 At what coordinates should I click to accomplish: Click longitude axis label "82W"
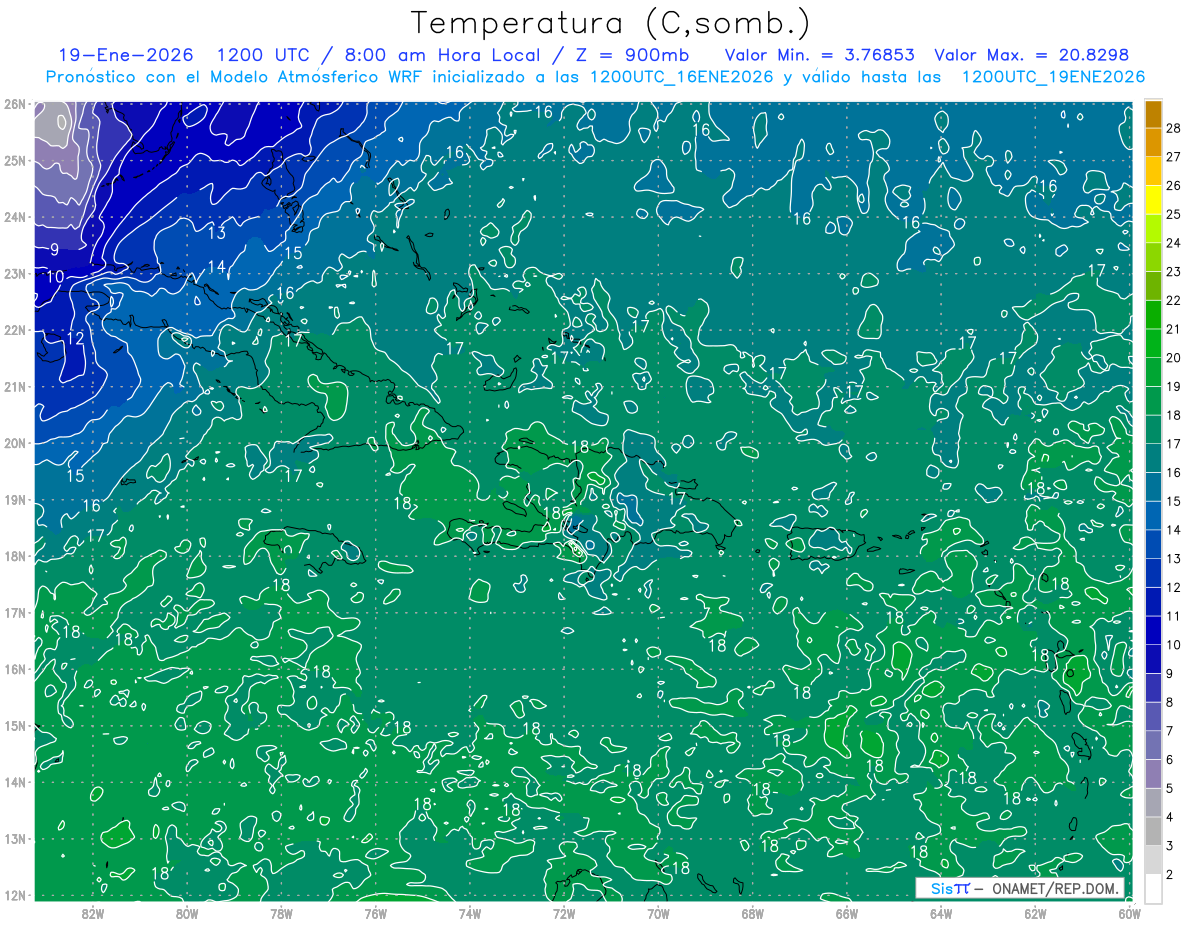coord(93,913)
